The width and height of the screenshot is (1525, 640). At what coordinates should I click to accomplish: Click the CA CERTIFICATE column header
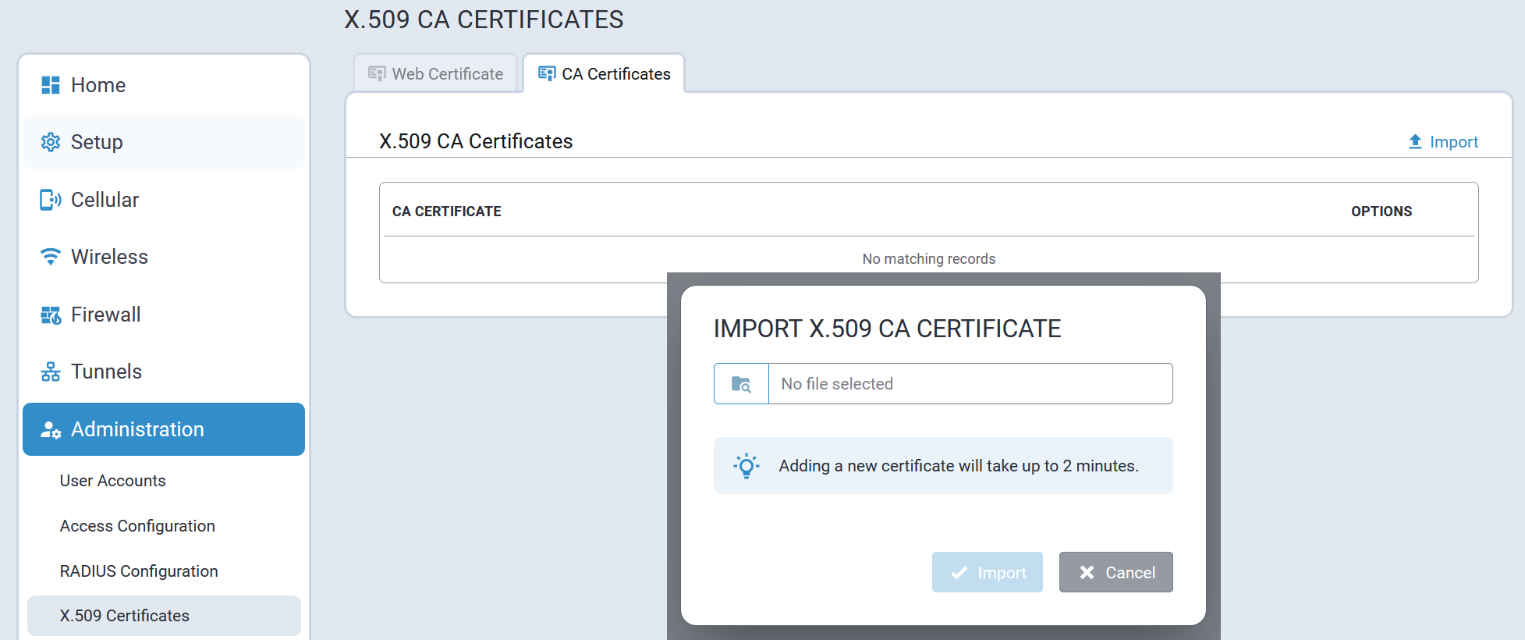click(x=447, y=211)
